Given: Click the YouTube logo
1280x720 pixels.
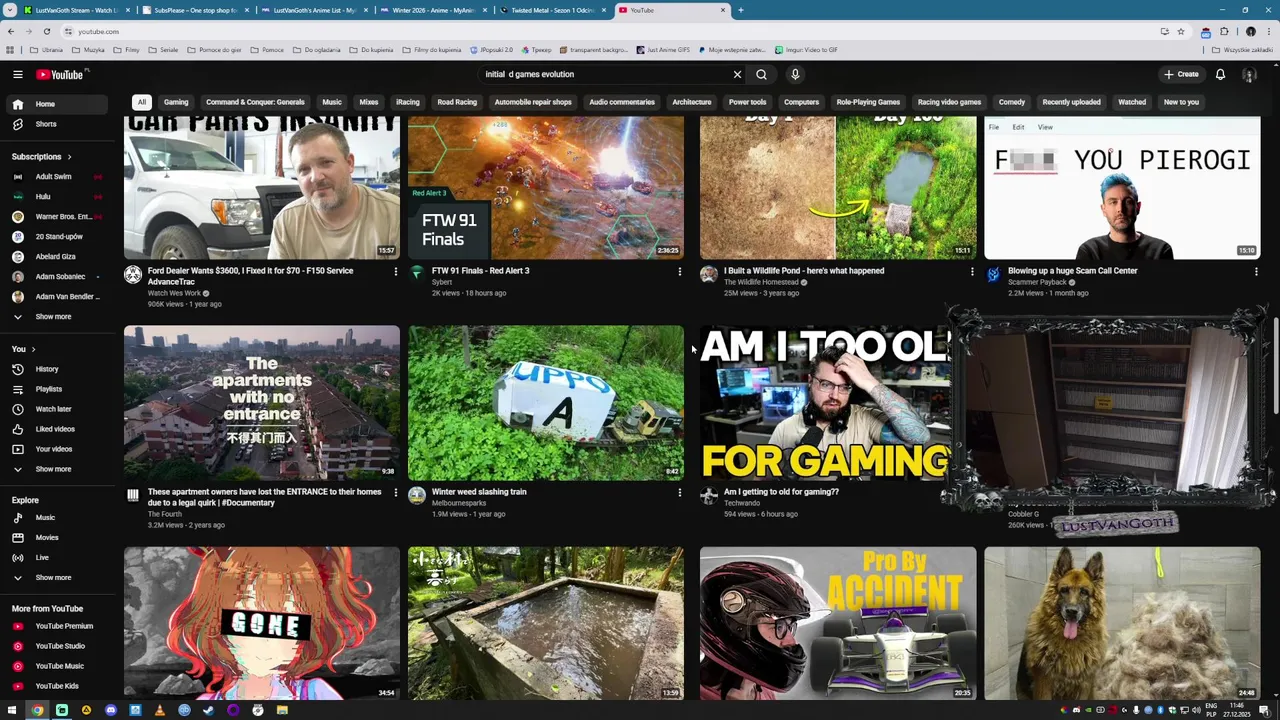Looking at the screenshot, I should point(60,74).
